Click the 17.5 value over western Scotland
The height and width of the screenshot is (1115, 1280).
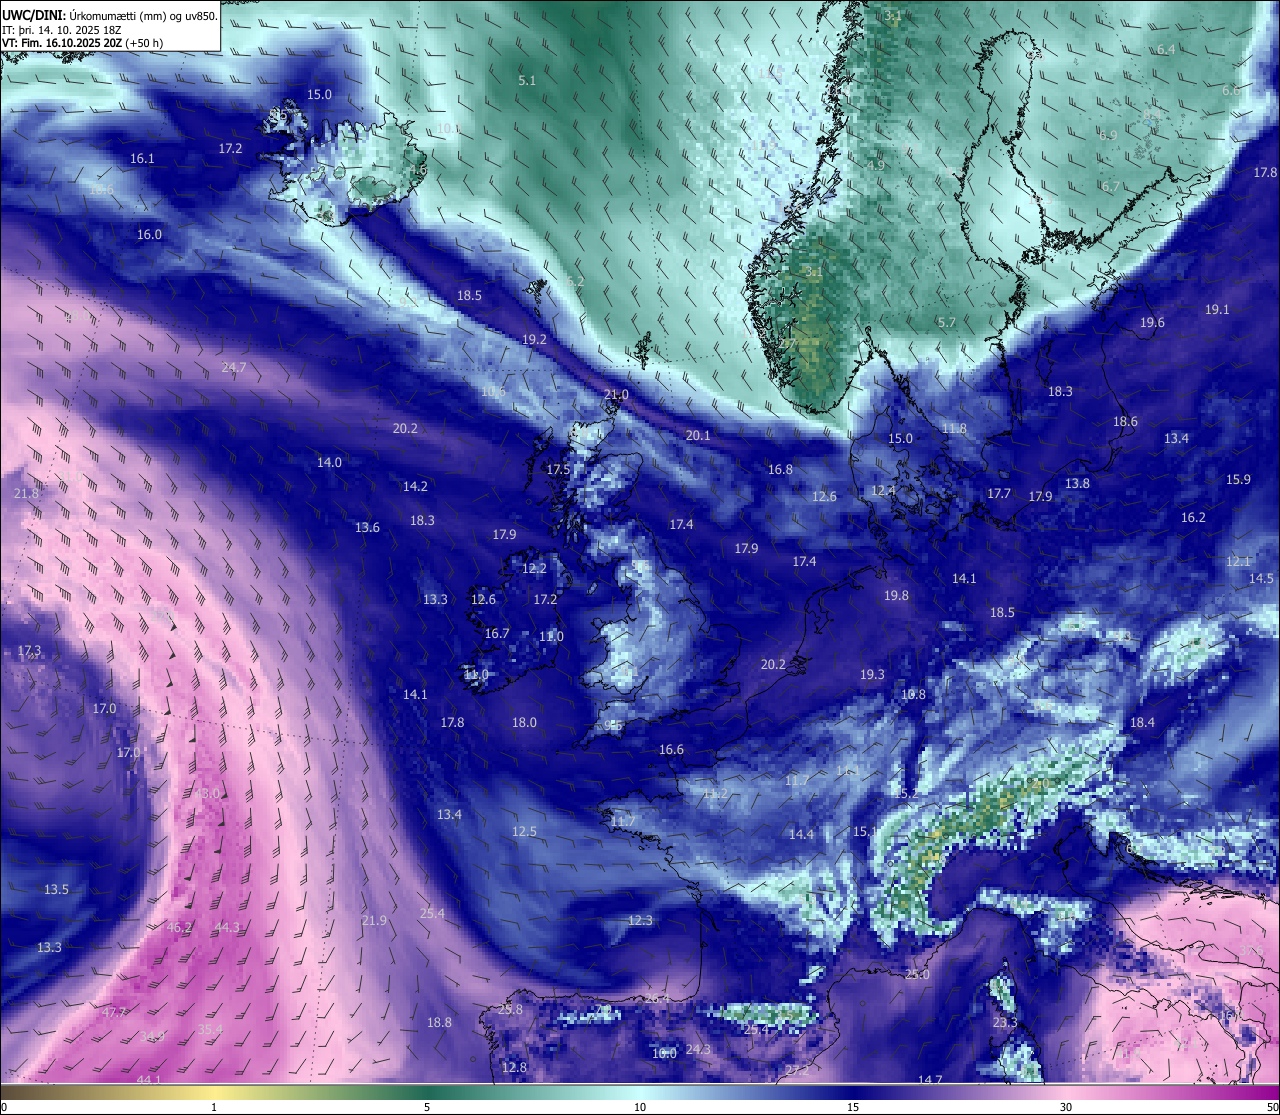(x=558, y=469)
